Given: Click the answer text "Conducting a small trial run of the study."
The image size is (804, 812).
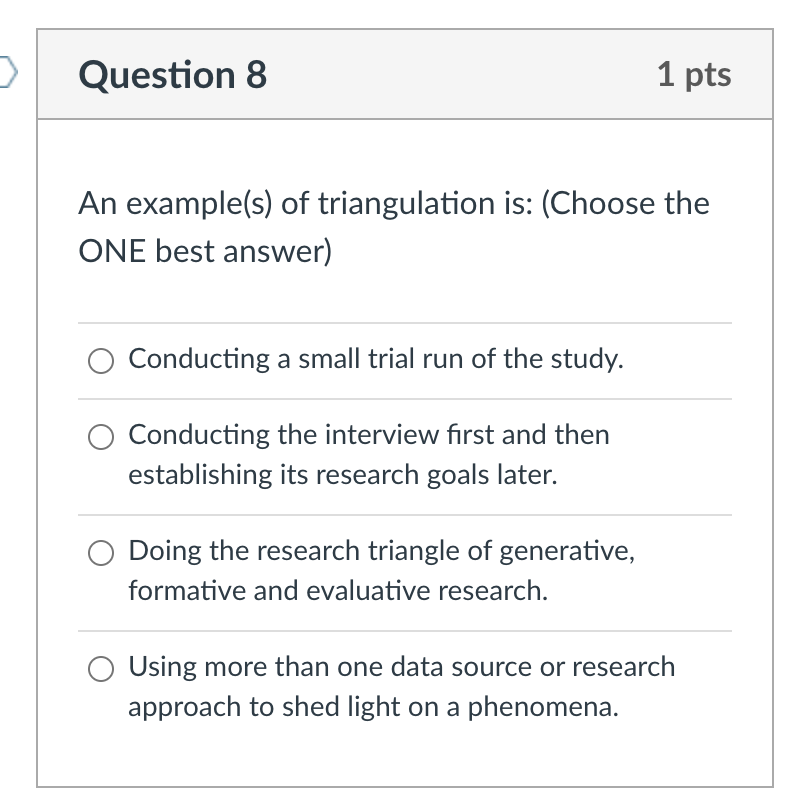Looking at the screenshot, I should click(x=376, y=358).
